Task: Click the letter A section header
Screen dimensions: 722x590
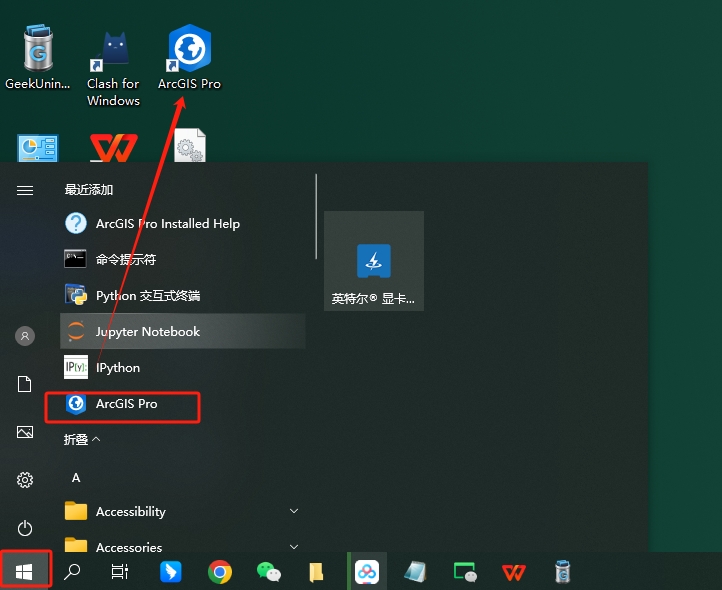Action: (x=76, y=478)
